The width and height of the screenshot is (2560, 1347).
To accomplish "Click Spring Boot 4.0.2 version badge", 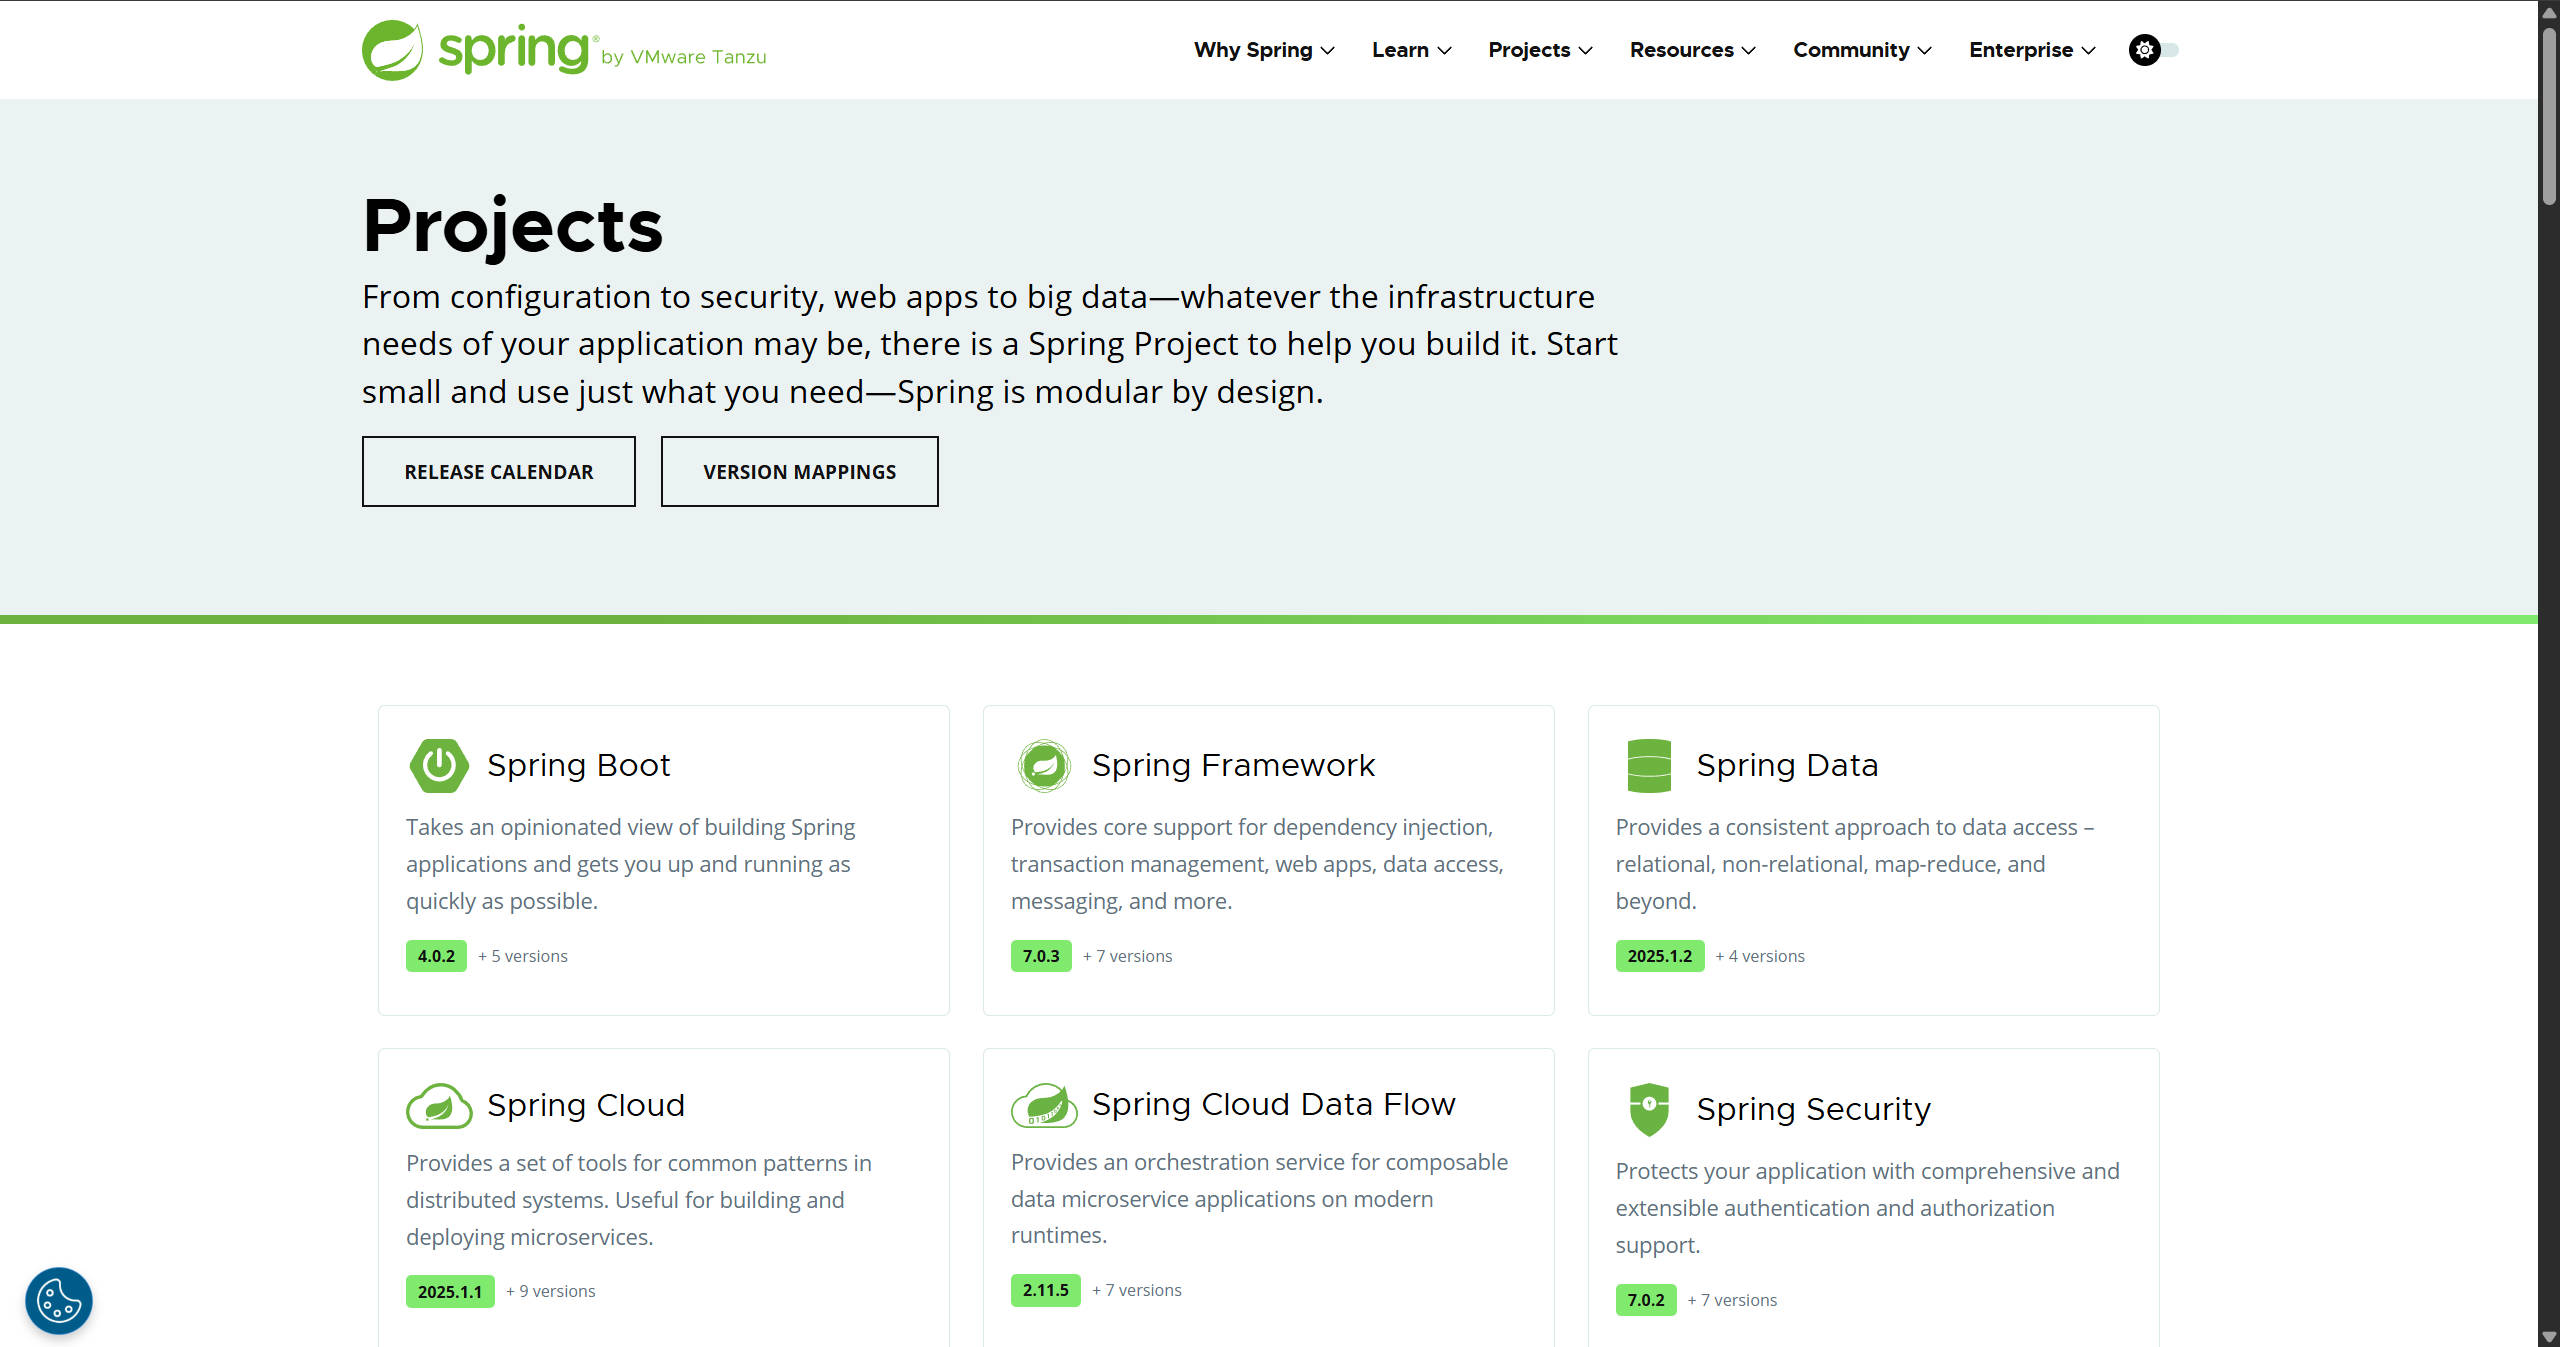I will [436, 956].
